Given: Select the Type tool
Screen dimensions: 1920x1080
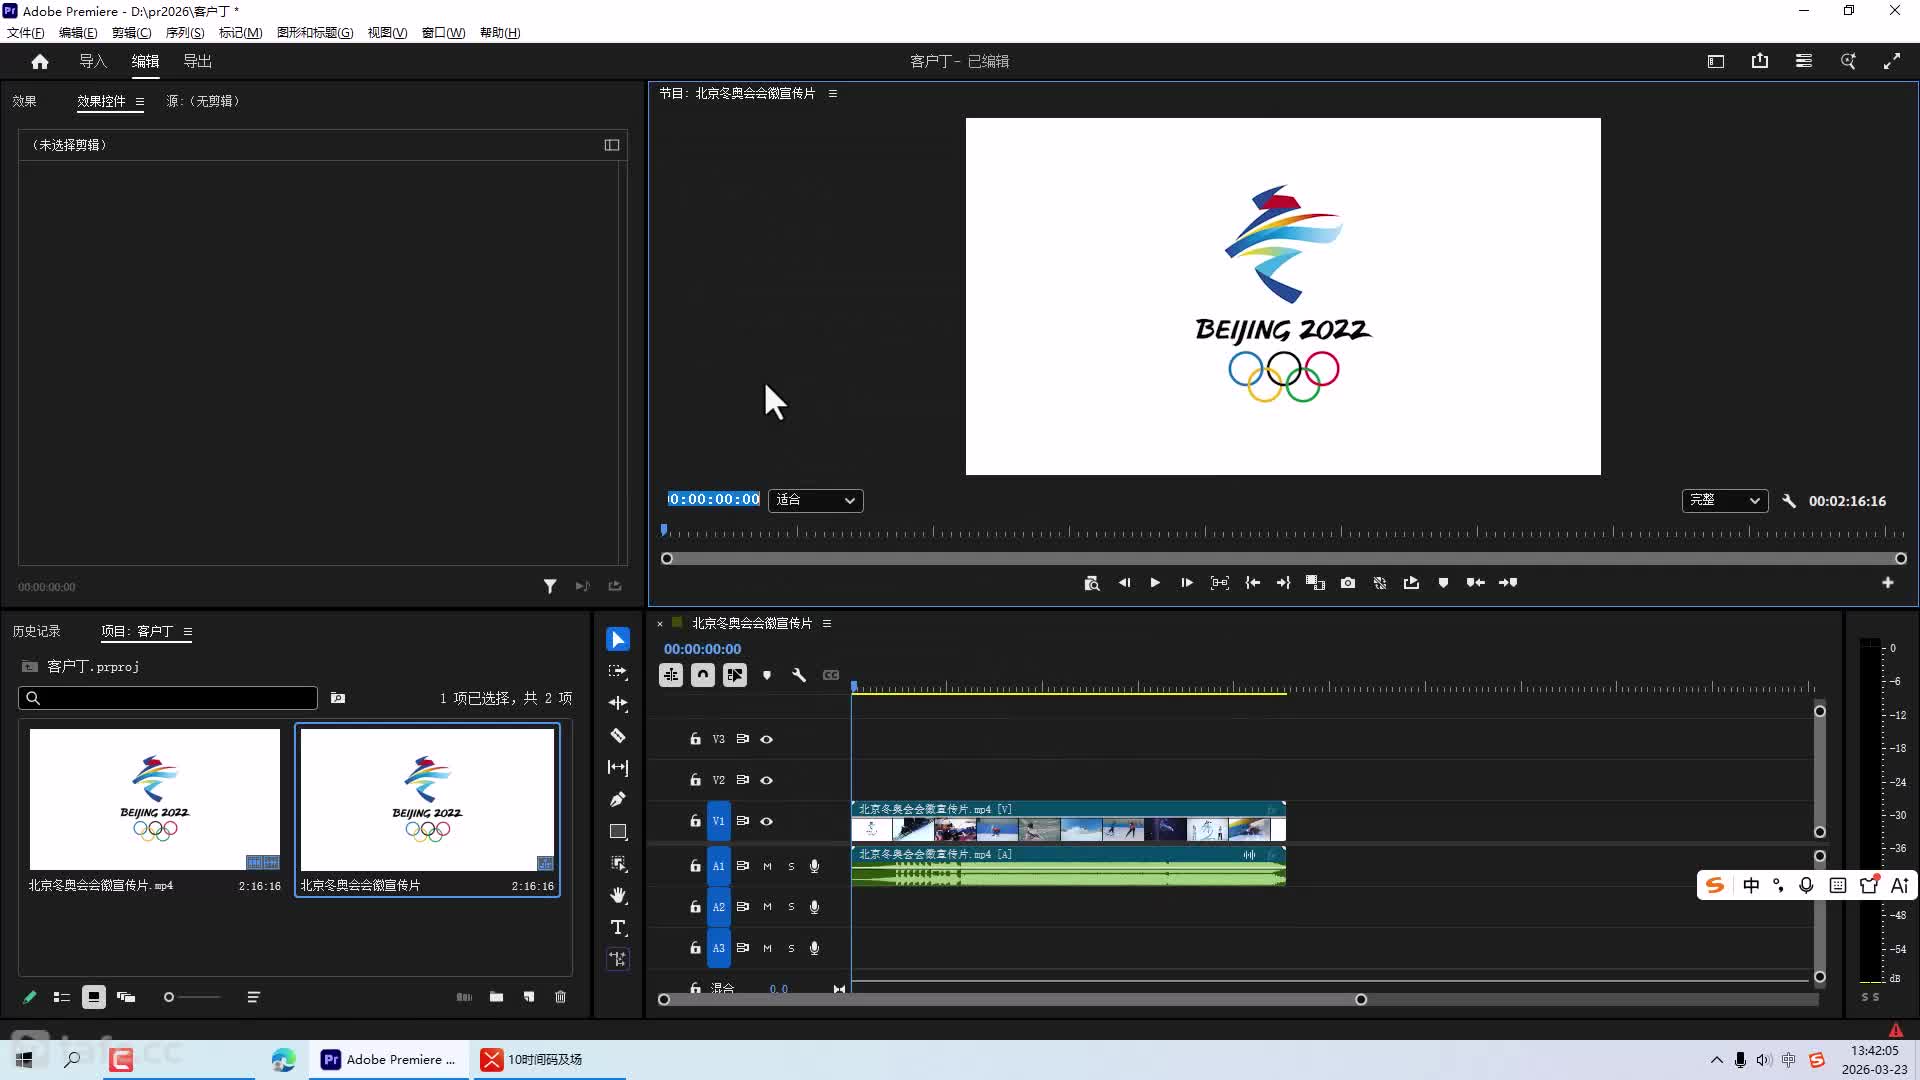Looking at the screenshot, I should [x=618, y=927].
